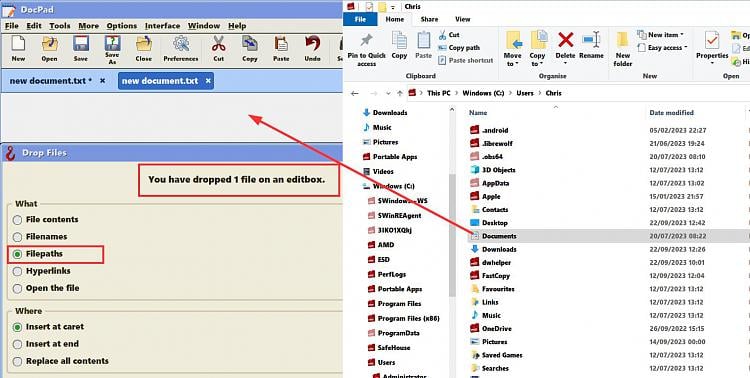Click Cut in the Explorer Clipboard group
The image size is (750, 378).
pos(449,35)
